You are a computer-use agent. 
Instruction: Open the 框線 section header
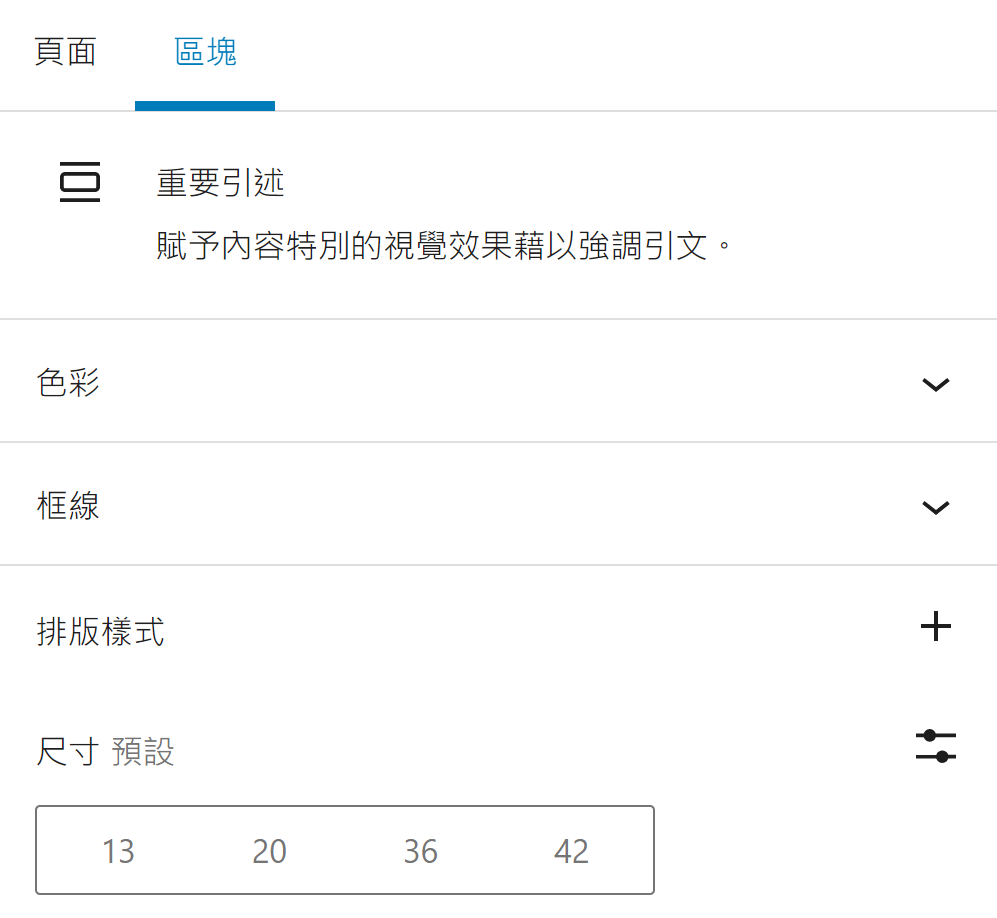tap(68, 506)
